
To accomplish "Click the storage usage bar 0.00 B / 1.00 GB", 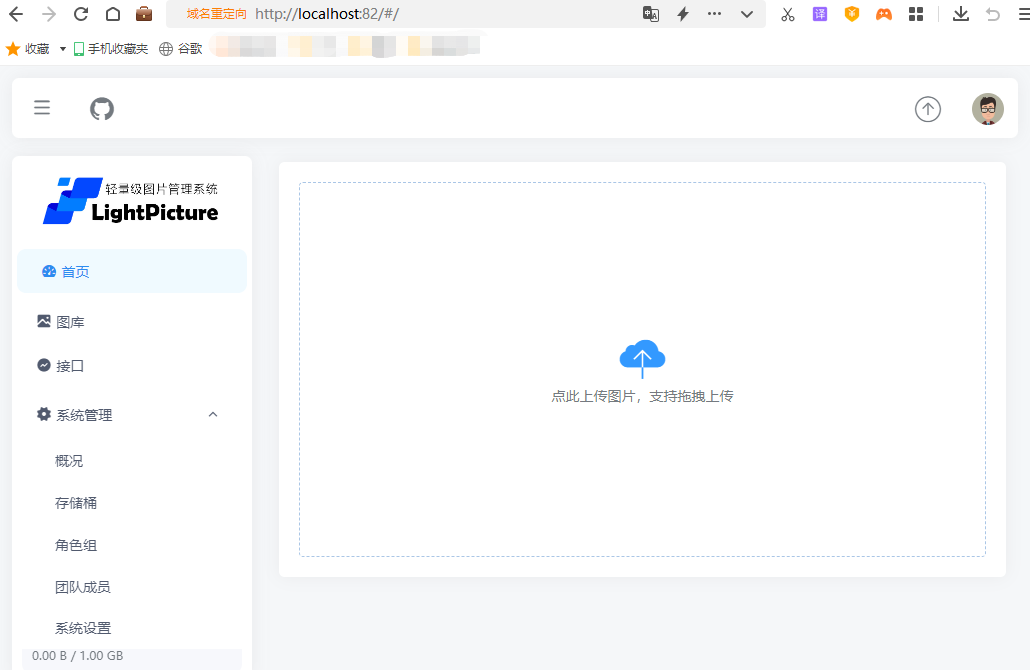I will coord(78,656).
